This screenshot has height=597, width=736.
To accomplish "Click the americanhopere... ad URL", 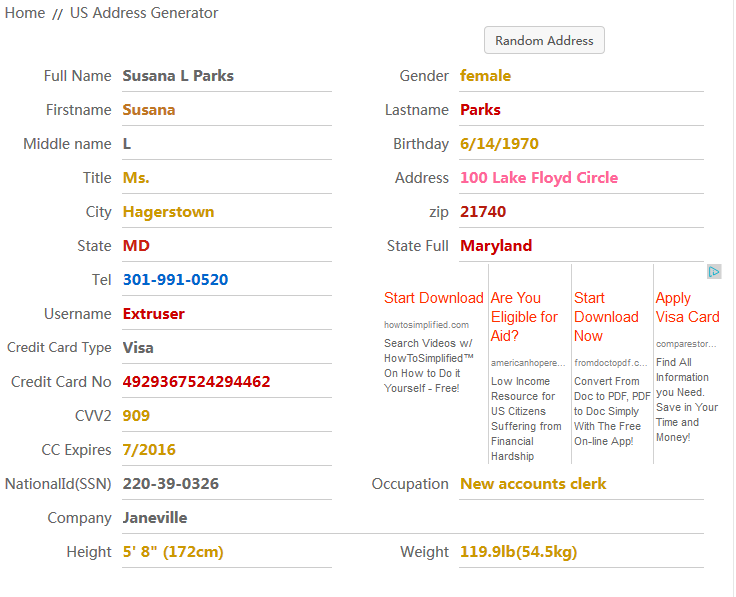I will click(x=528, y=363).
